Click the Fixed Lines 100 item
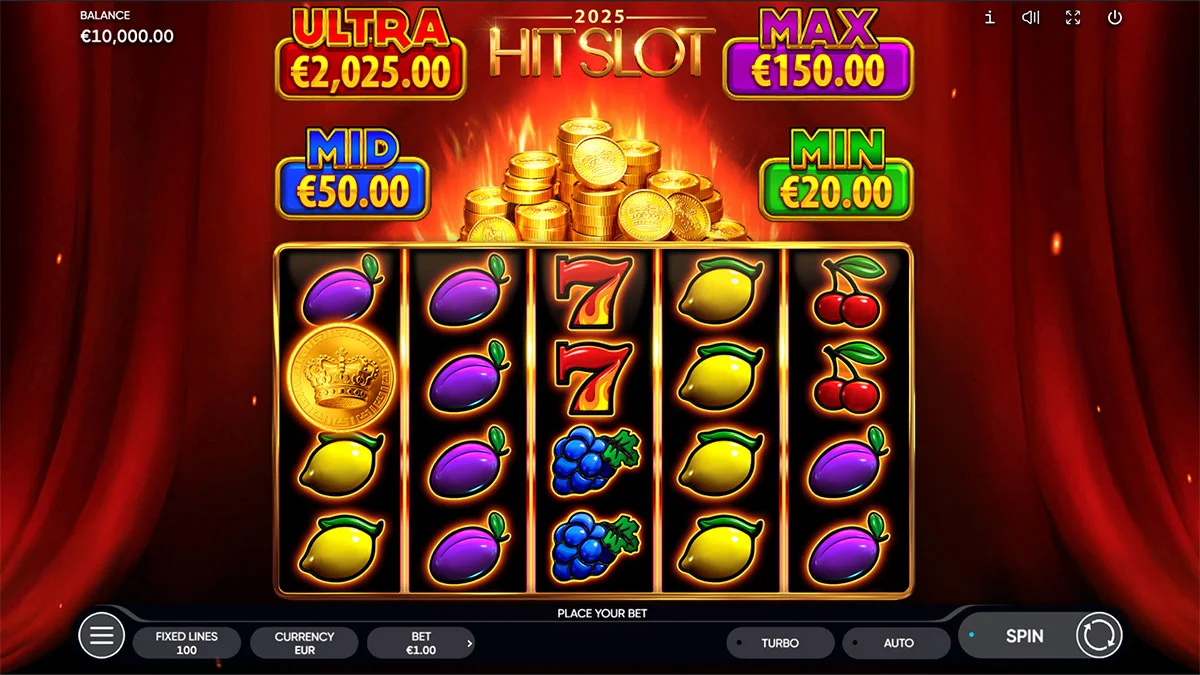 [x=186, y=643]
